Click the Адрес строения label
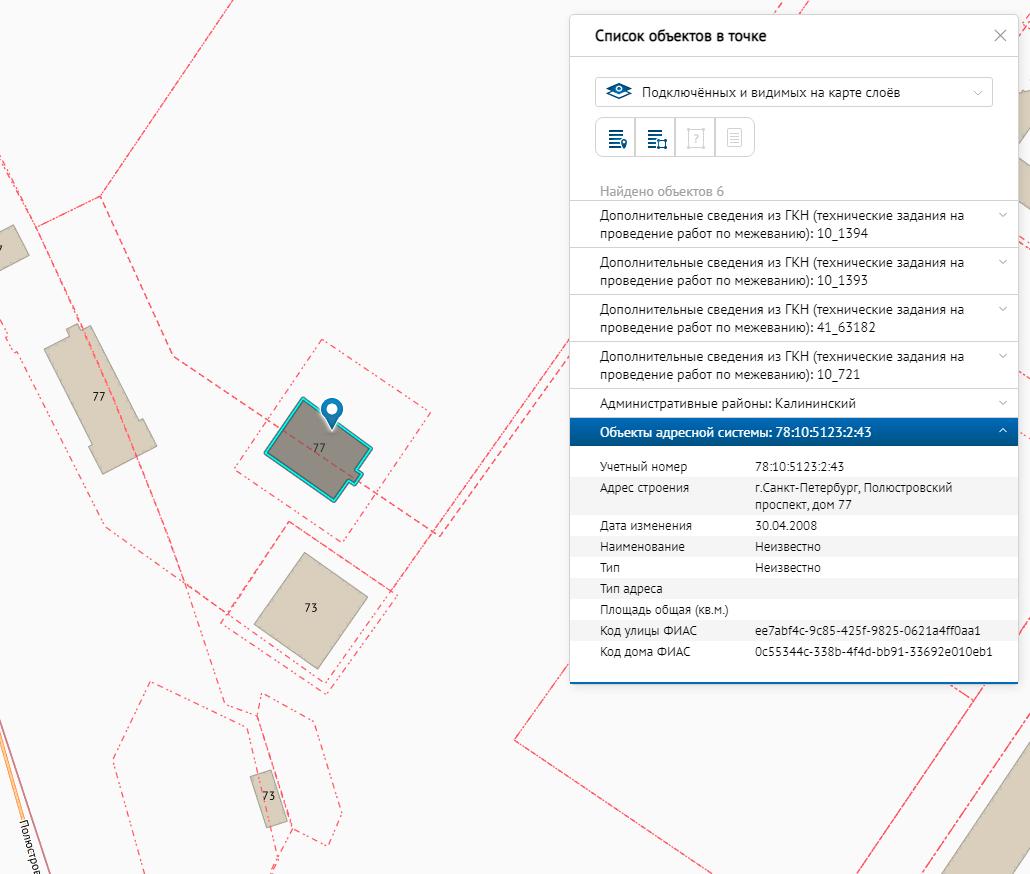 tap(644, 488)
